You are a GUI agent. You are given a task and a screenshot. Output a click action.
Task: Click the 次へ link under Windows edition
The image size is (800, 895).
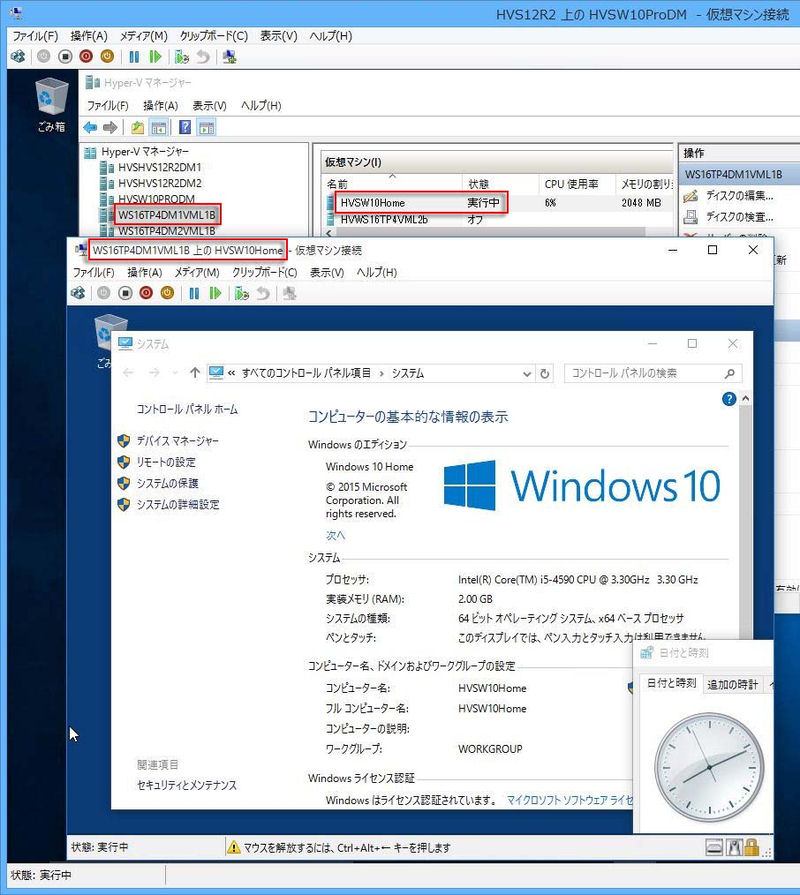coord(336,535)
